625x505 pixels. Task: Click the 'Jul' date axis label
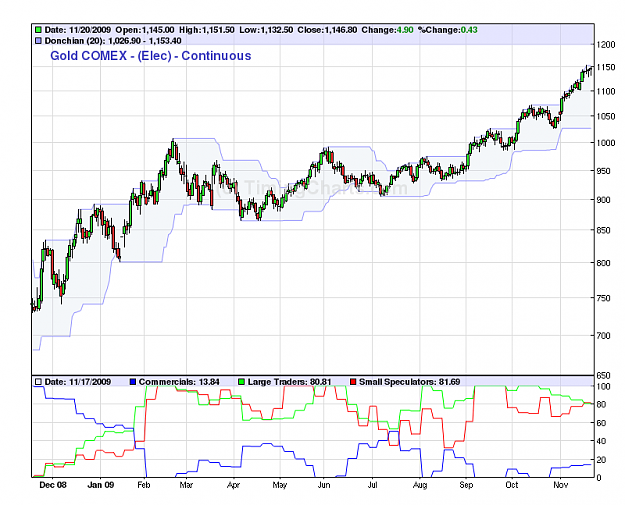(x=373, y=485)
